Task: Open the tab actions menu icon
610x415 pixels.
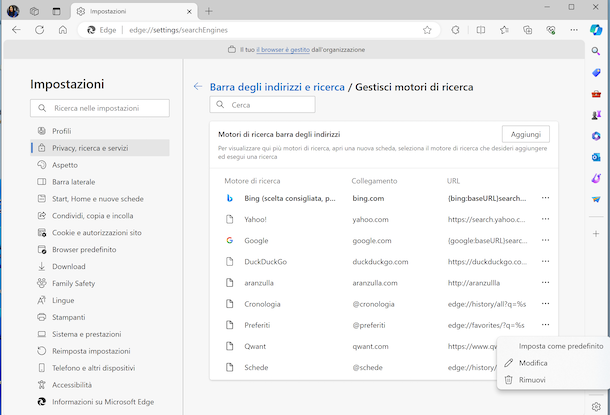Action: (x=56, y=11)
